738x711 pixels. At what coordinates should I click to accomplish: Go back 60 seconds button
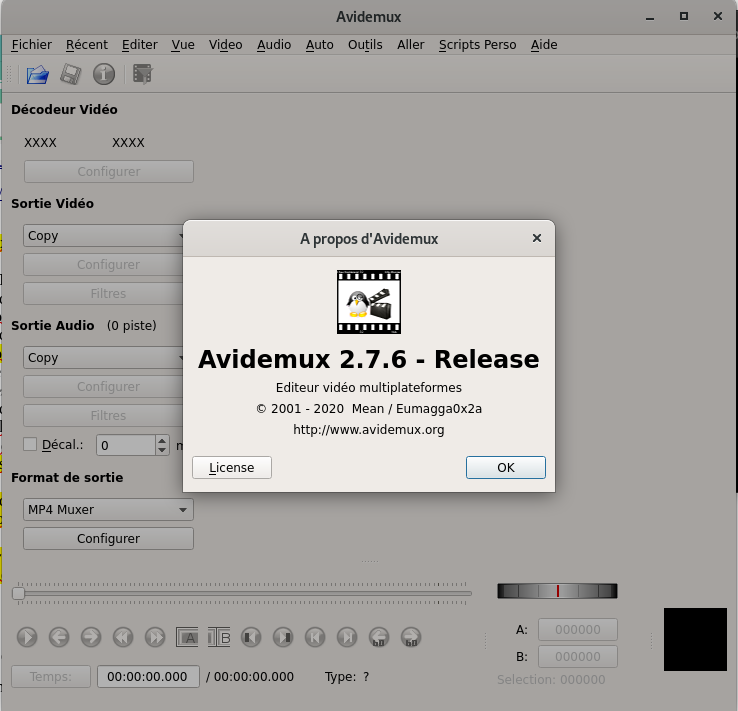[x=379, y=638]
